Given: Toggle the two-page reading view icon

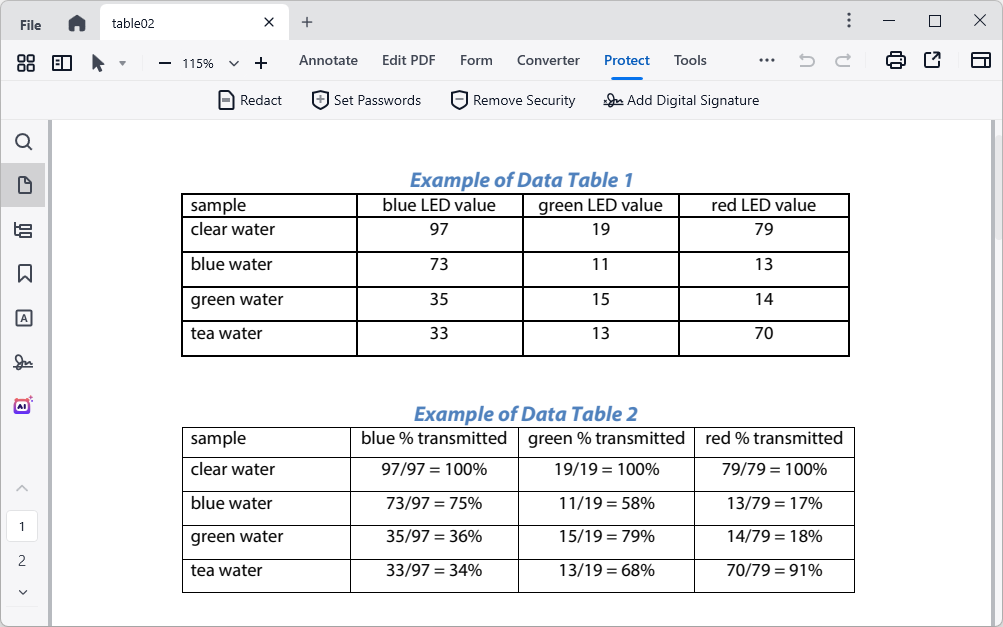Looking at the screenshot, I should point(62,63).
